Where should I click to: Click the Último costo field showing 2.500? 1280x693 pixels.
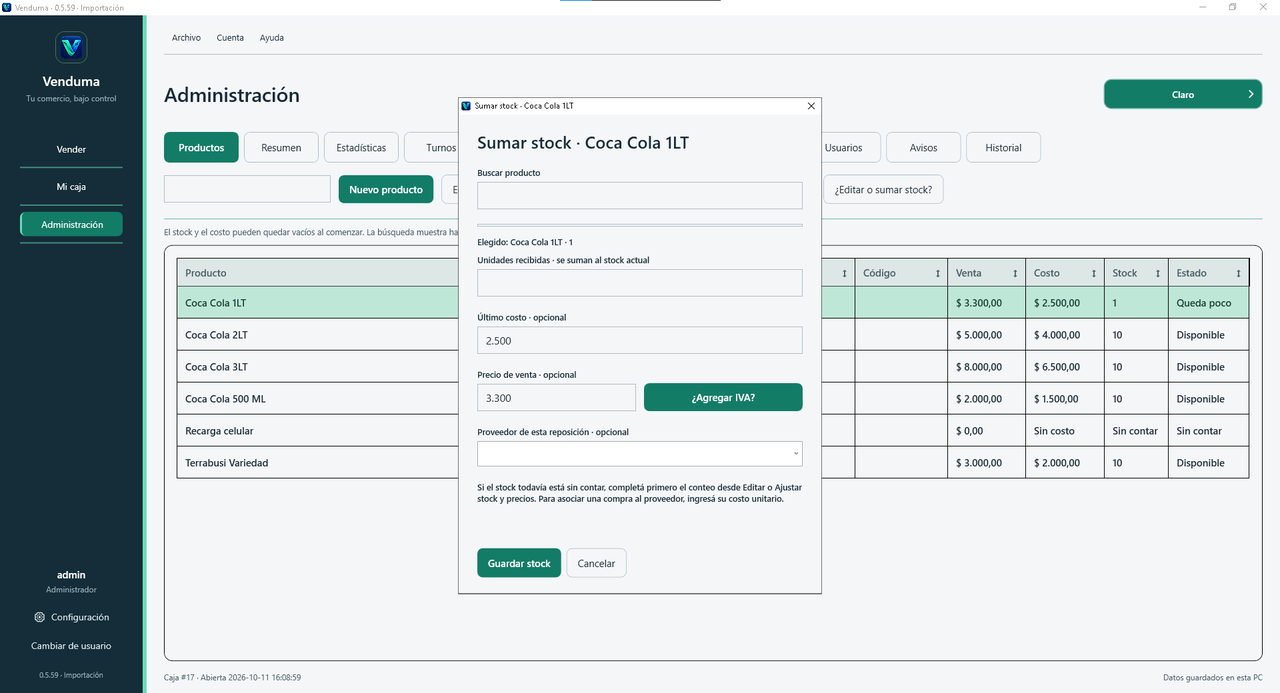point(640,340)
